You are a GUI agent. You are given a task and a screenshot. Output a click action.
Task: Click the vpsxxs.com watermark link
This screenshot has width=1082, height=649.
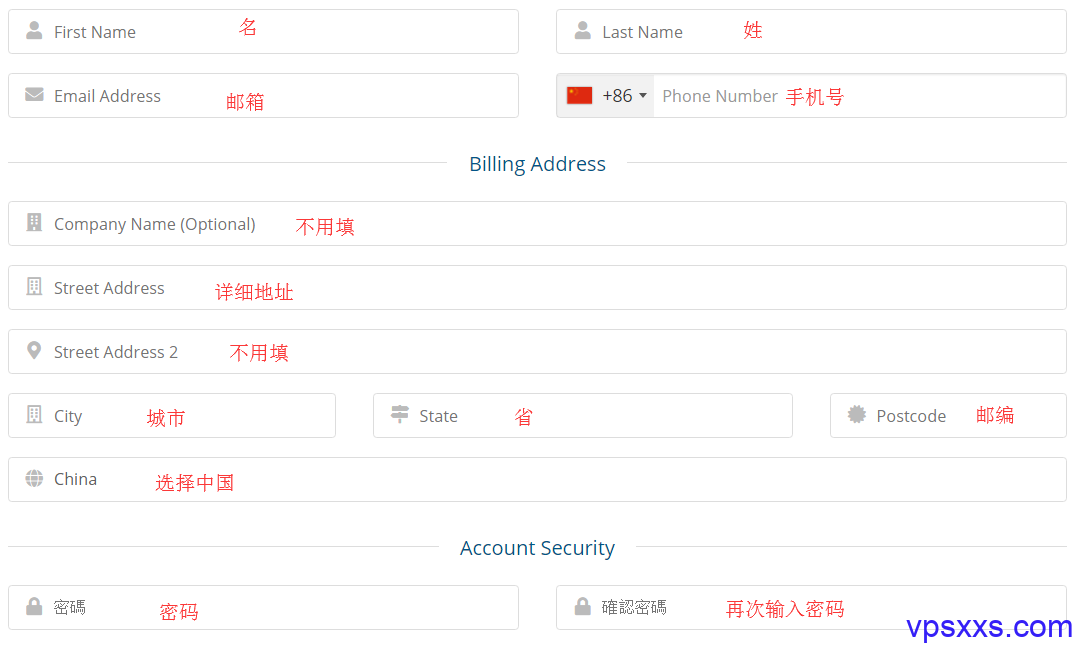tap(989, 627)
